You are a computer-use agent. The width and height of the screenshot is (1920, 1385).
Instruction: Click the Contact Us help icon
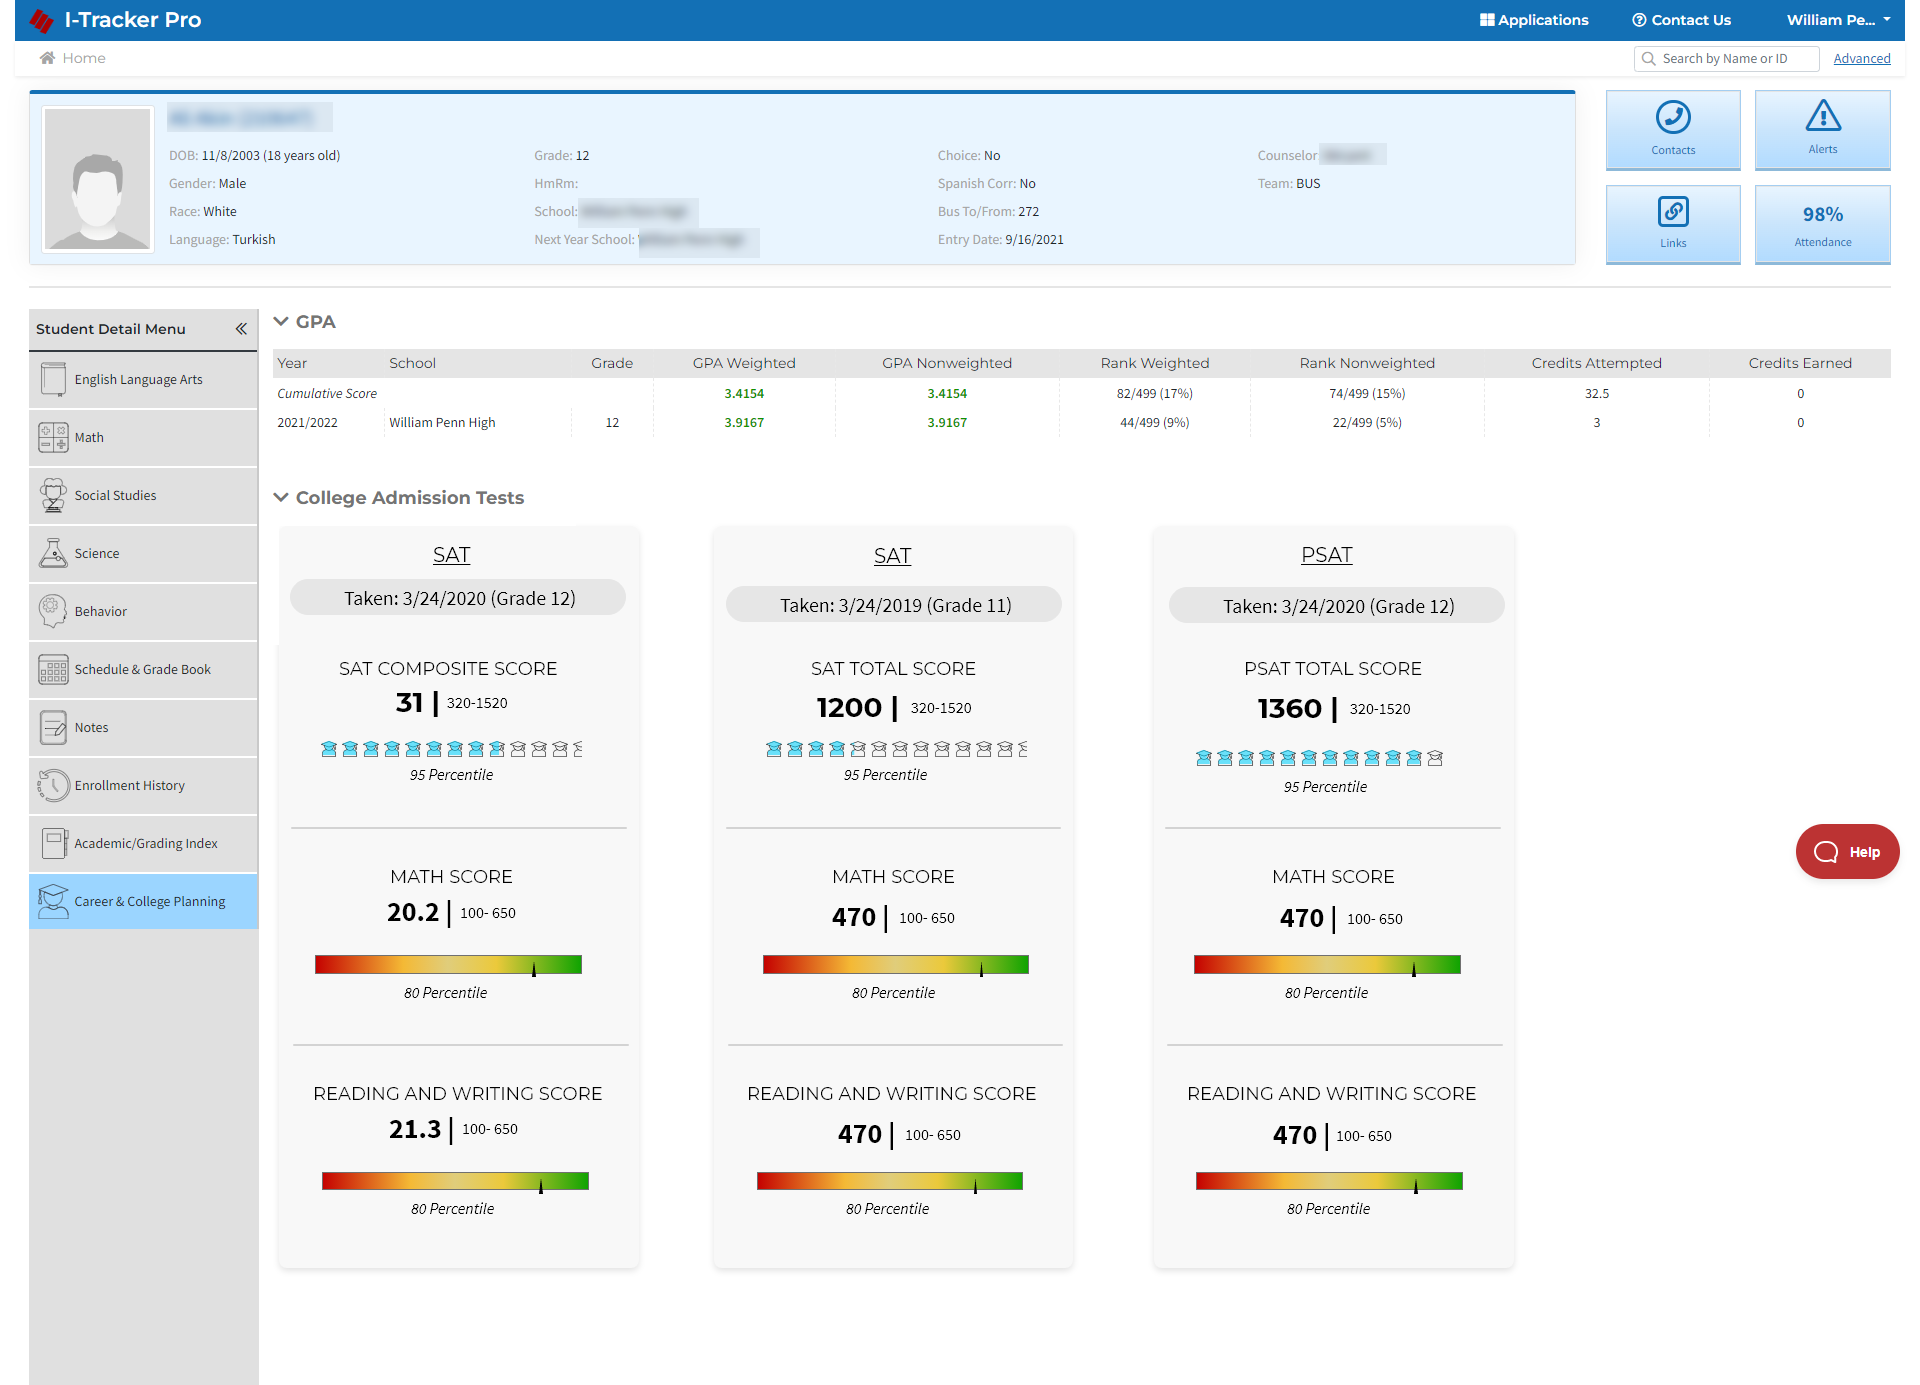(1639, 20)
